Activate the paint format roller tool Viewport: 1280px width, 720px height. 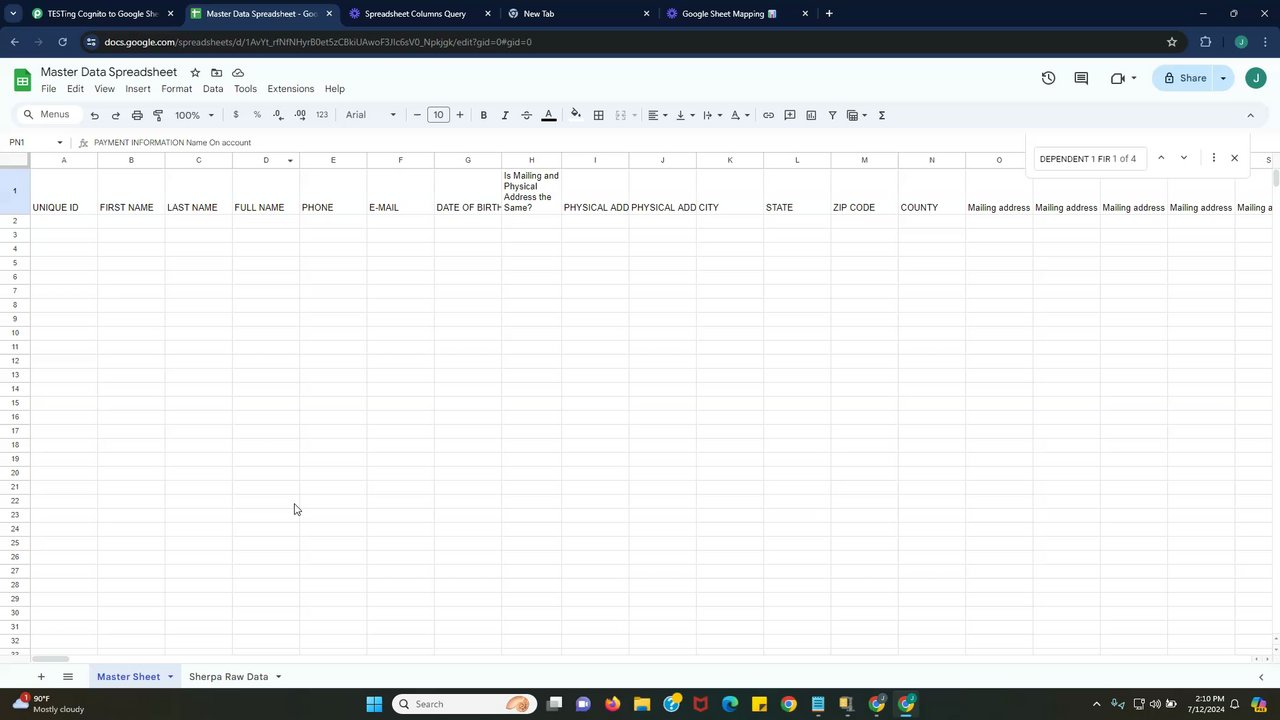point(158,115)
